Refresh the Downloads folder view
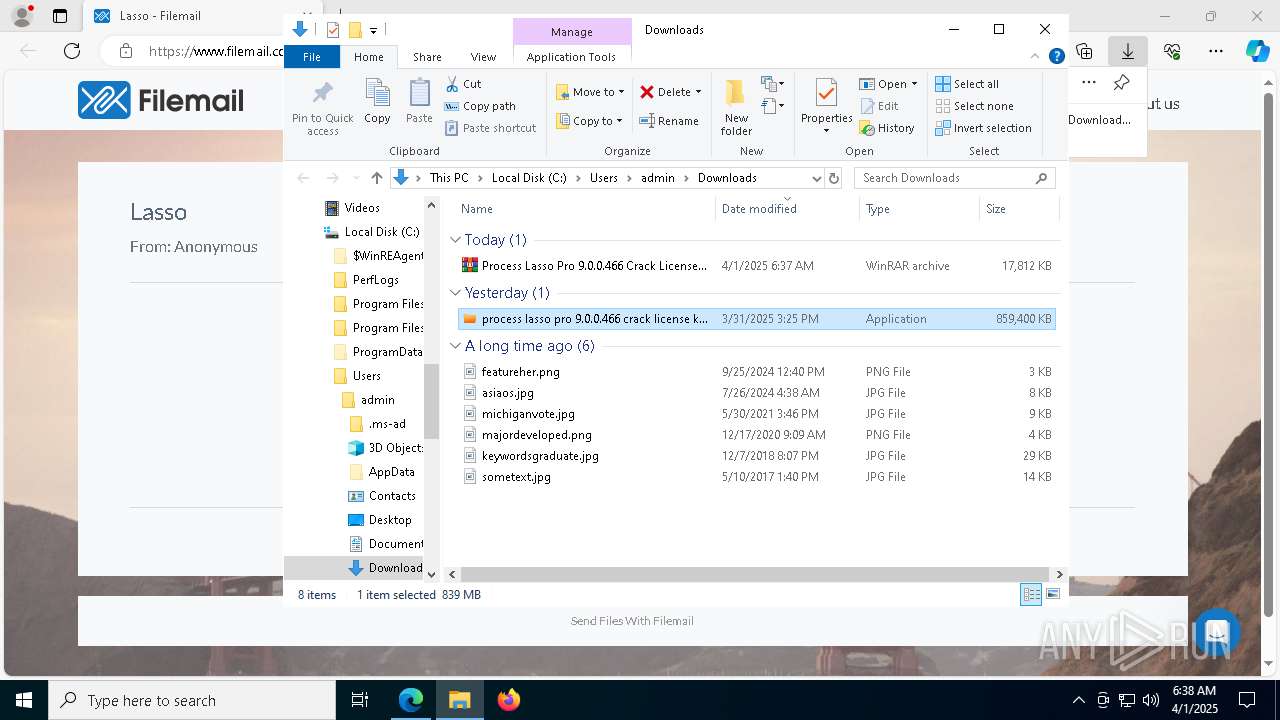1280x720 pixels. click(x=834, y=178)
